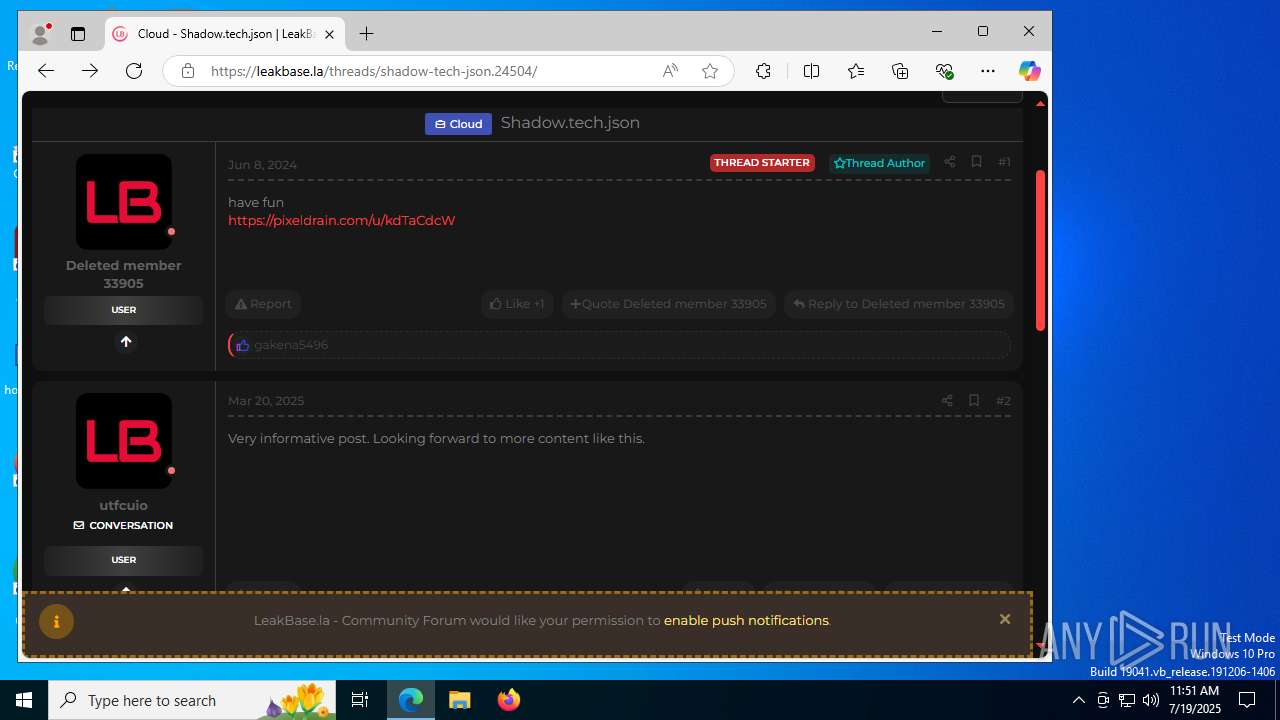Open Windows Start menu
This screenshot has width=1280, height=720.
click(x=24, y=700)
